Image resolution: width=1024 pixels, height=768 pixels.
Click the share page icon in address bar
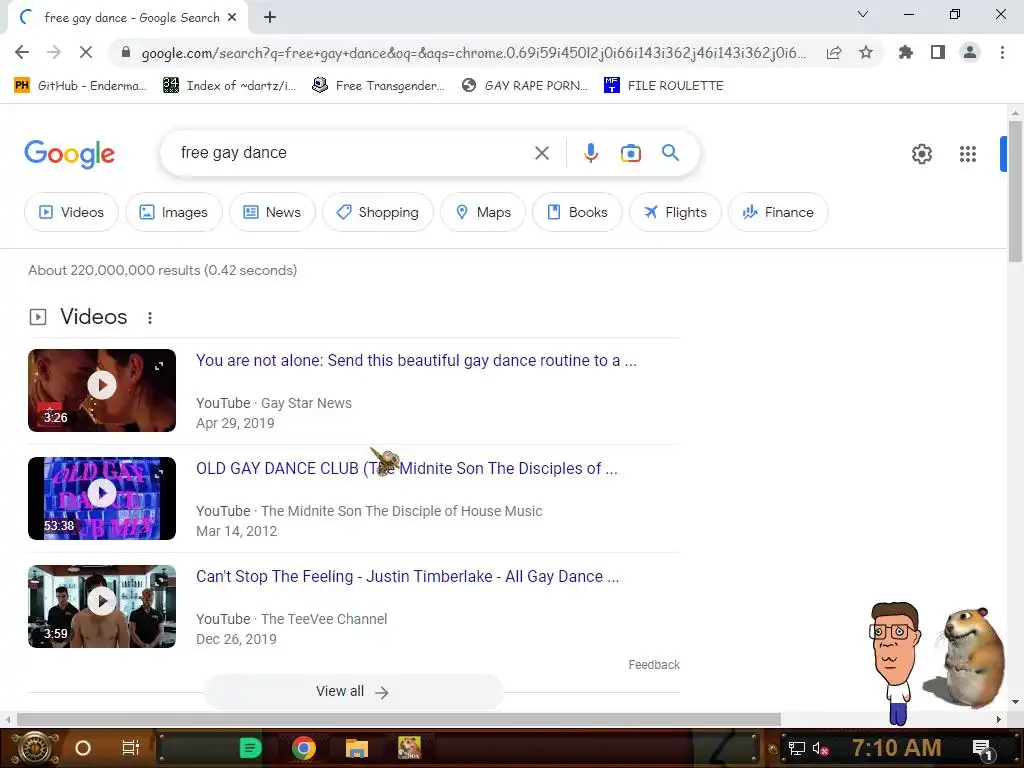click(x=834, y=53)
